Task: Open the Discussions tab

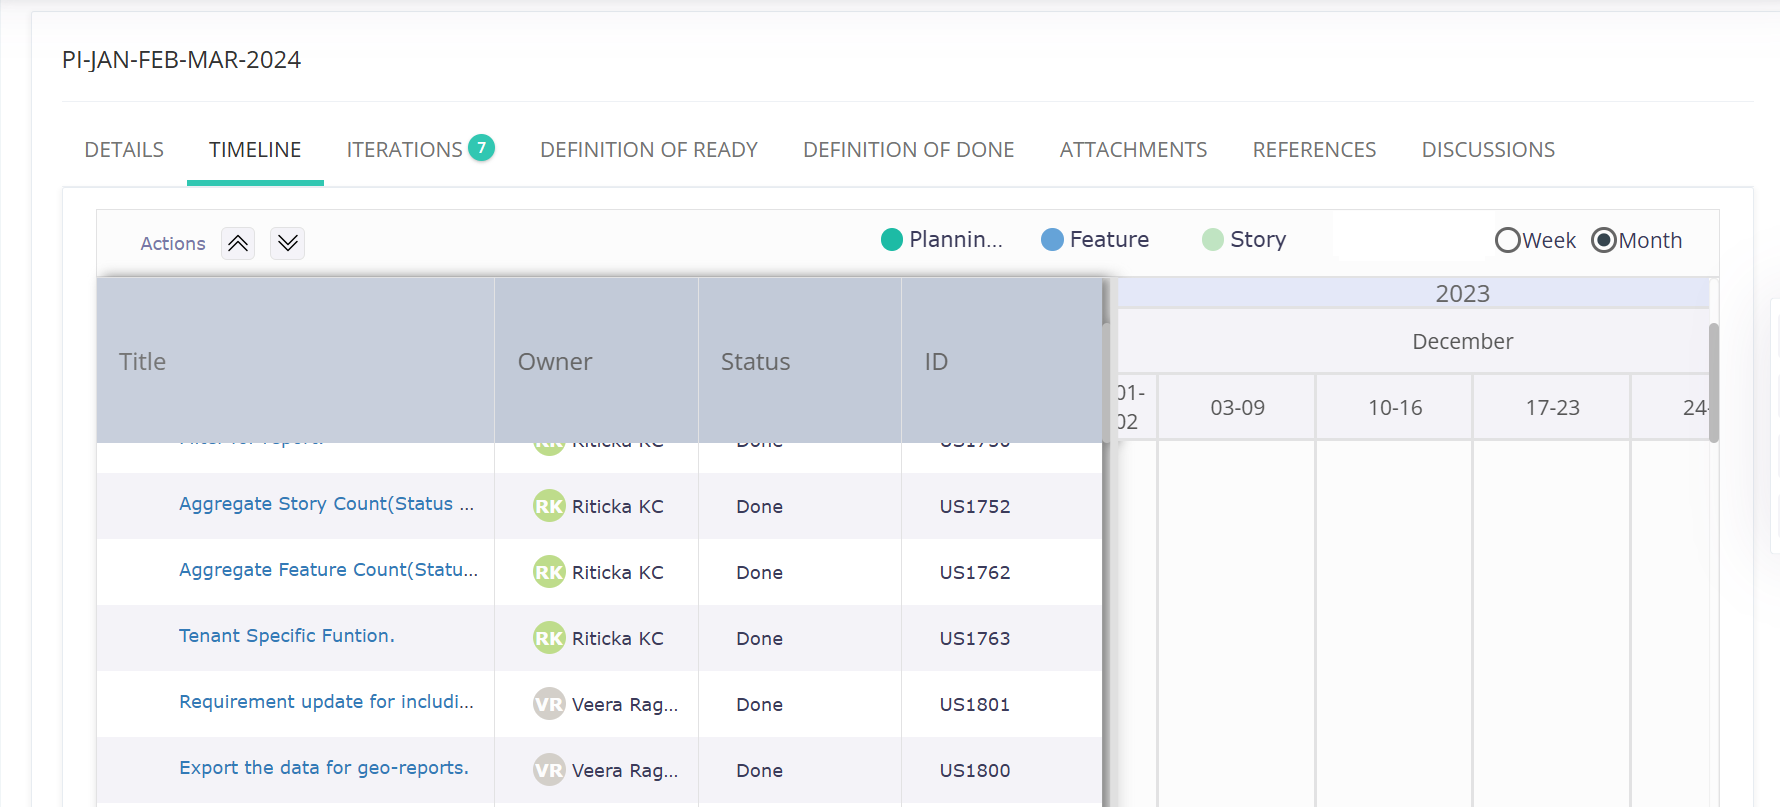Action: coord(1487,150)
